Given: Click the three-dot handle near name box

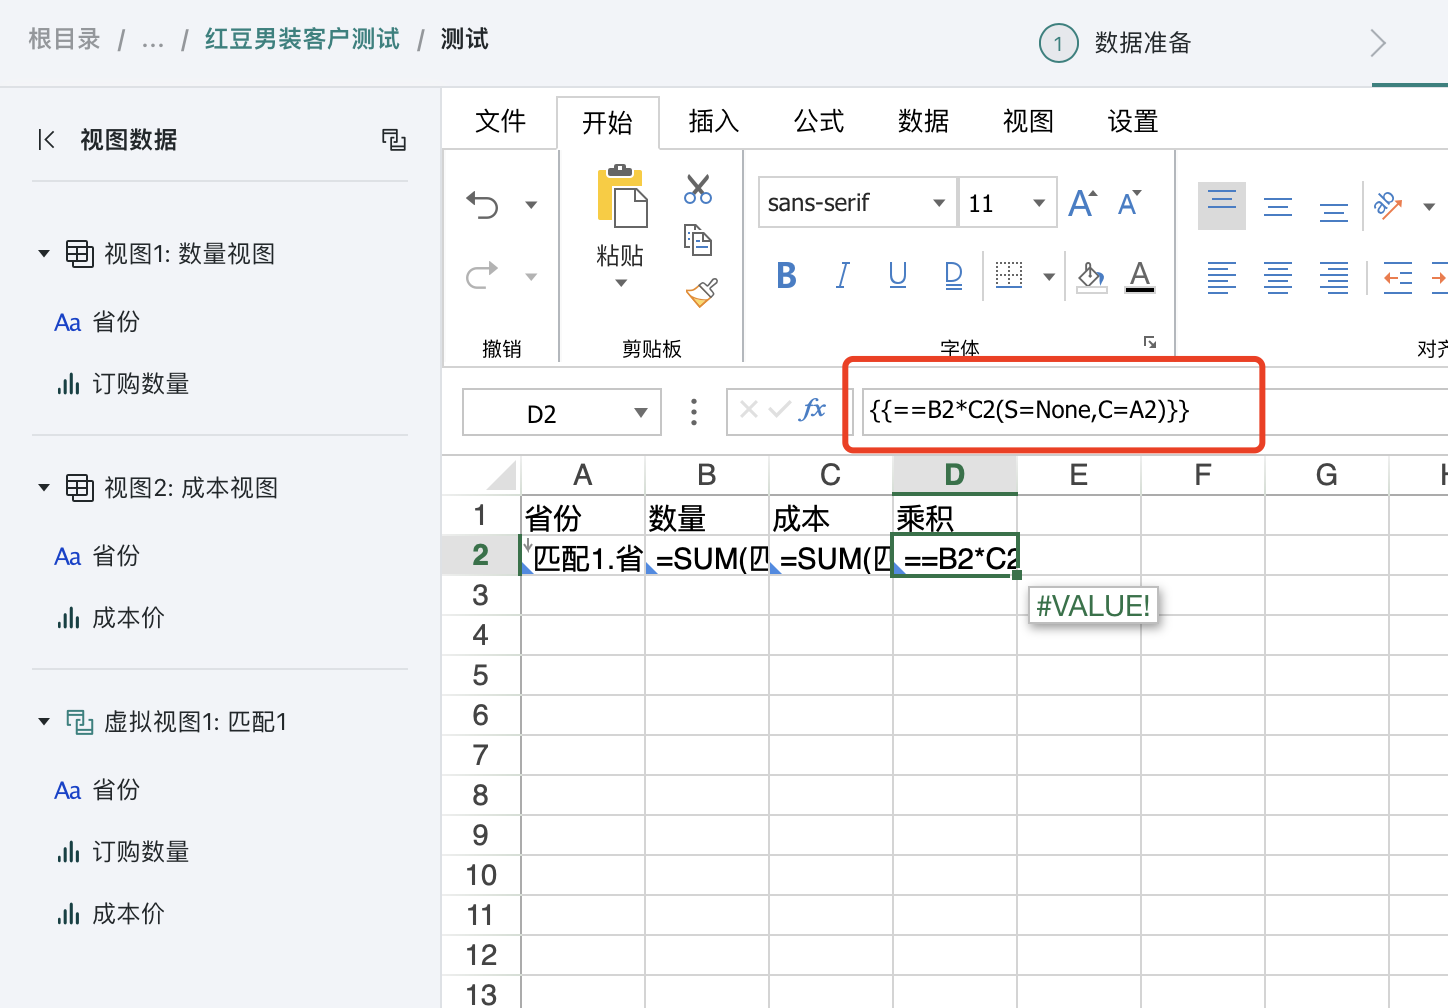Looking at the screenshot, I should click(x=694, y=411).
